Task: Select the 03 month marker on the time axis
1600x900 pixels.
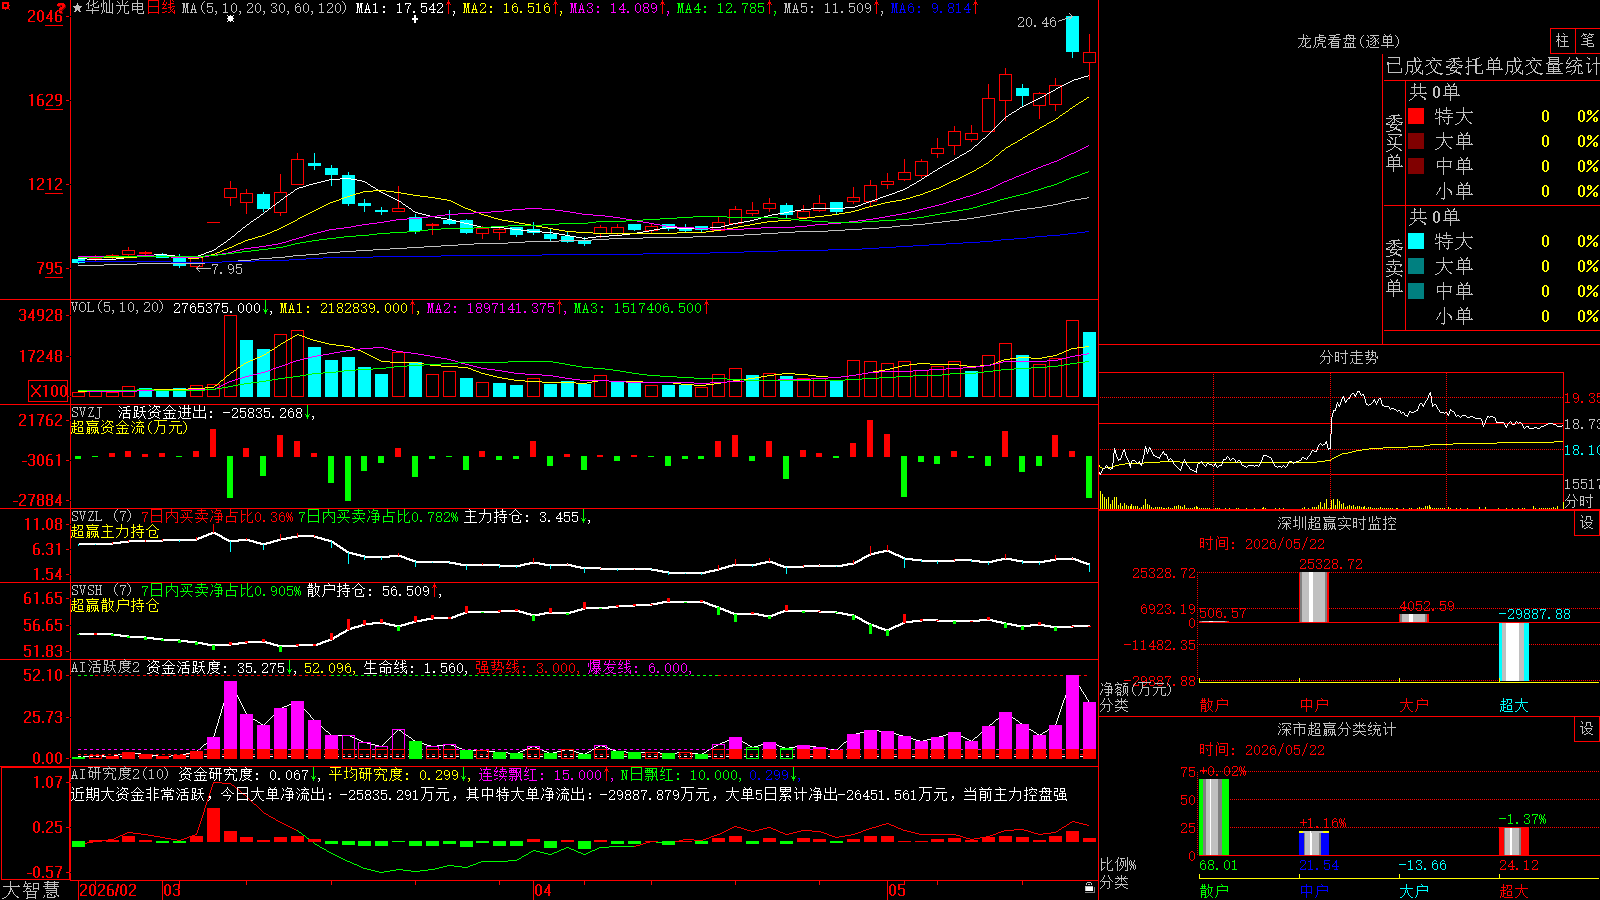Action: (172, 890)
